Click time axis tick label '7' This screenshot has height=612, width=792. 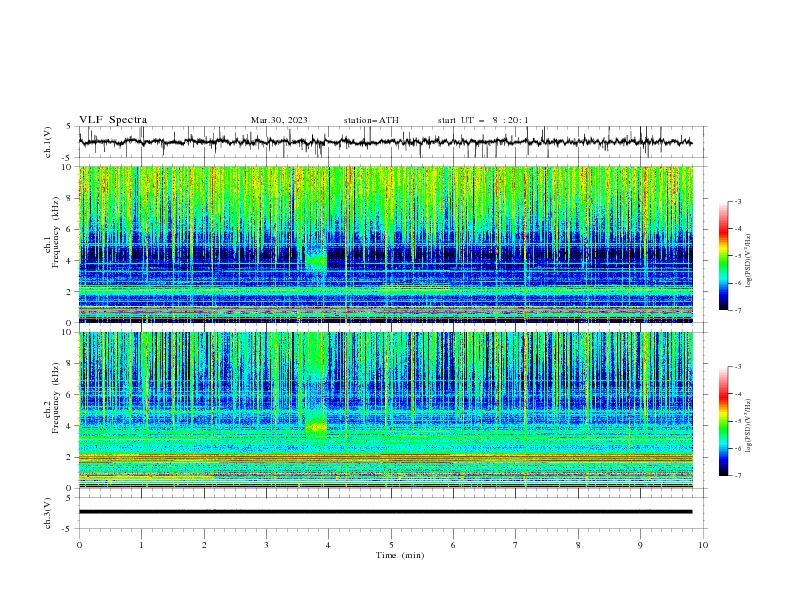point(516,545)
